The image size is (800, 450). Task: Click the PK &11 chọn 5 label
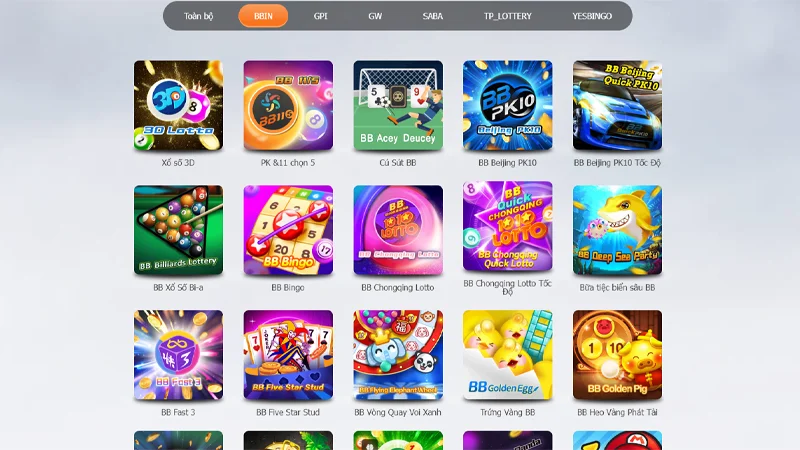[288, 163]
